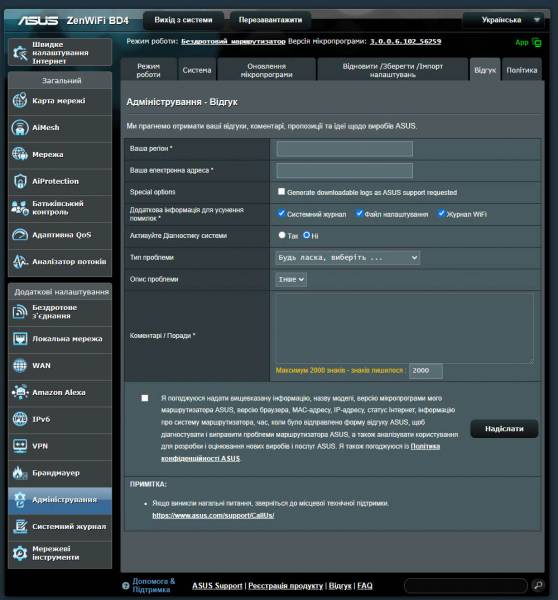Open the VPN monitor icon
This screenshot has width=558, height=600.
click(x=20, y=446)
